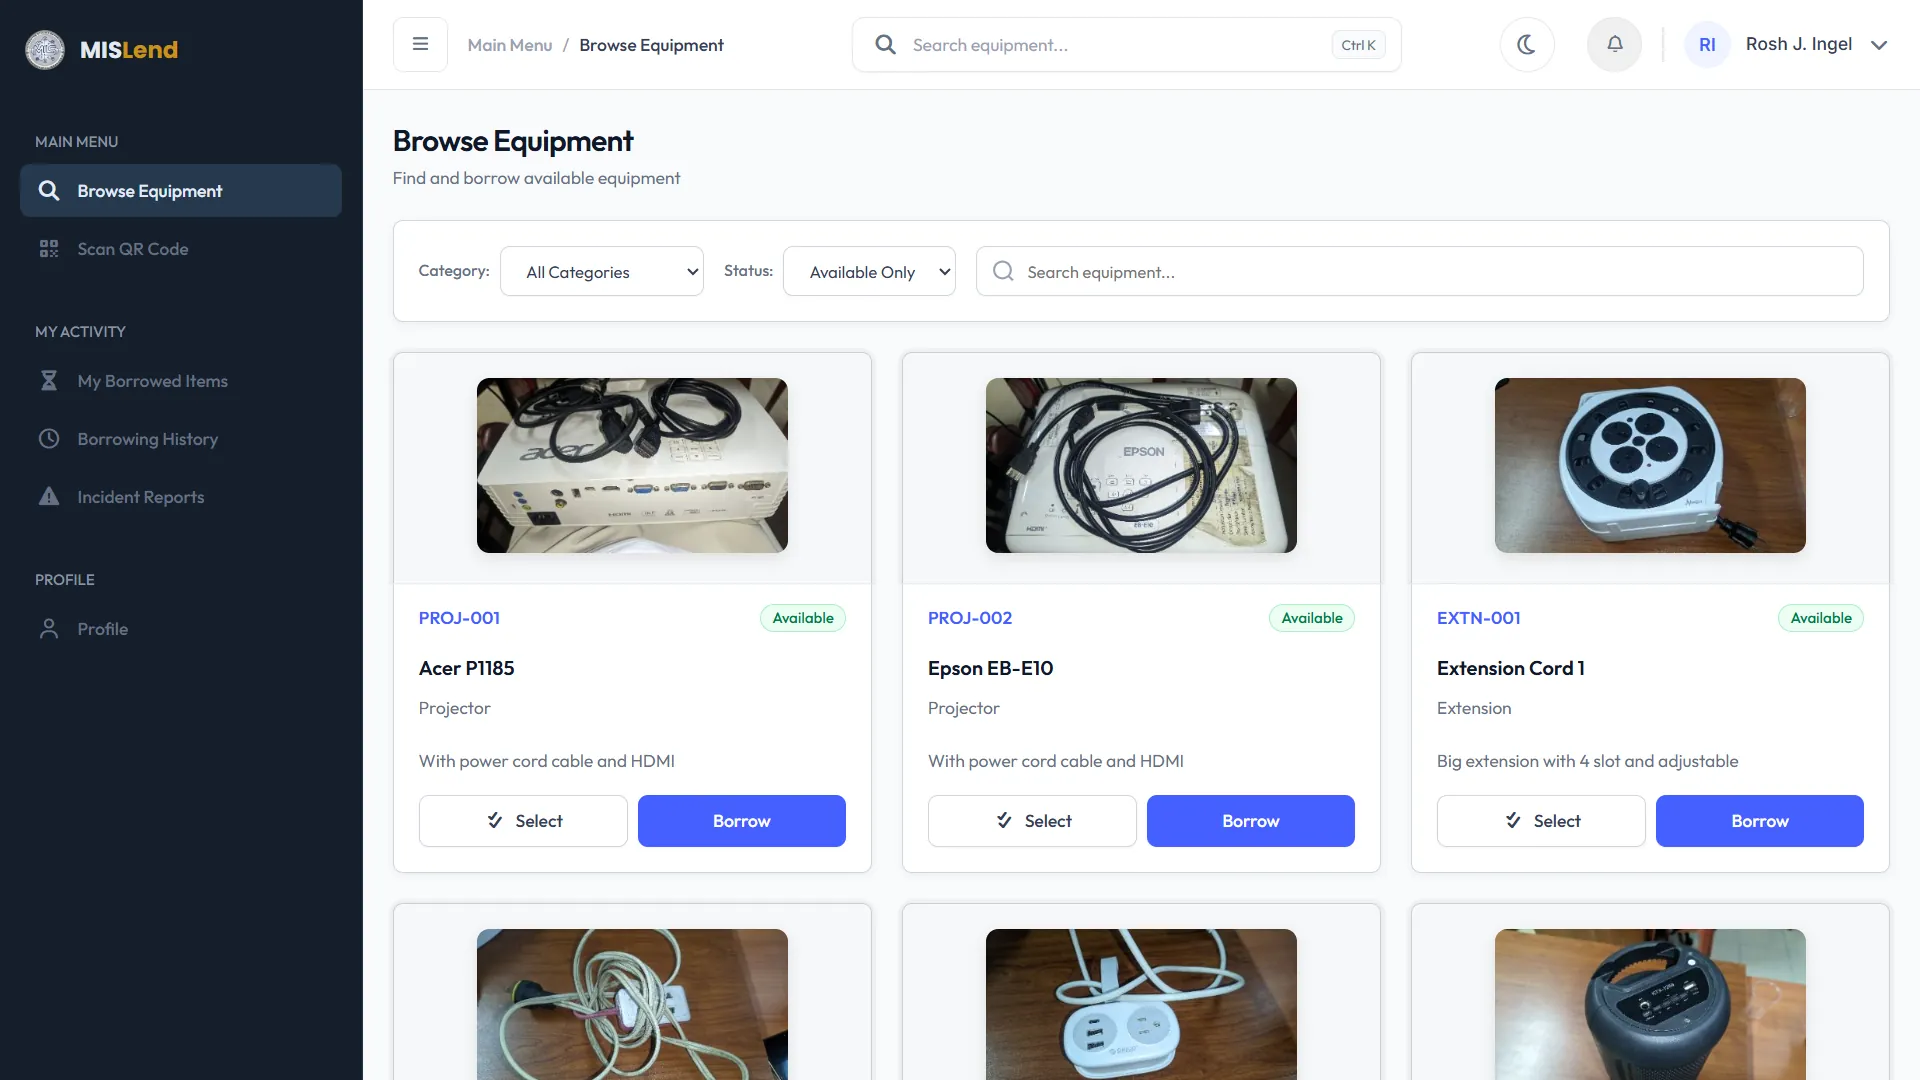The height and width of the screenshot is (1080, 1920).
Task: Open the Available Only status dropdown
Action: tap(869, 271)
